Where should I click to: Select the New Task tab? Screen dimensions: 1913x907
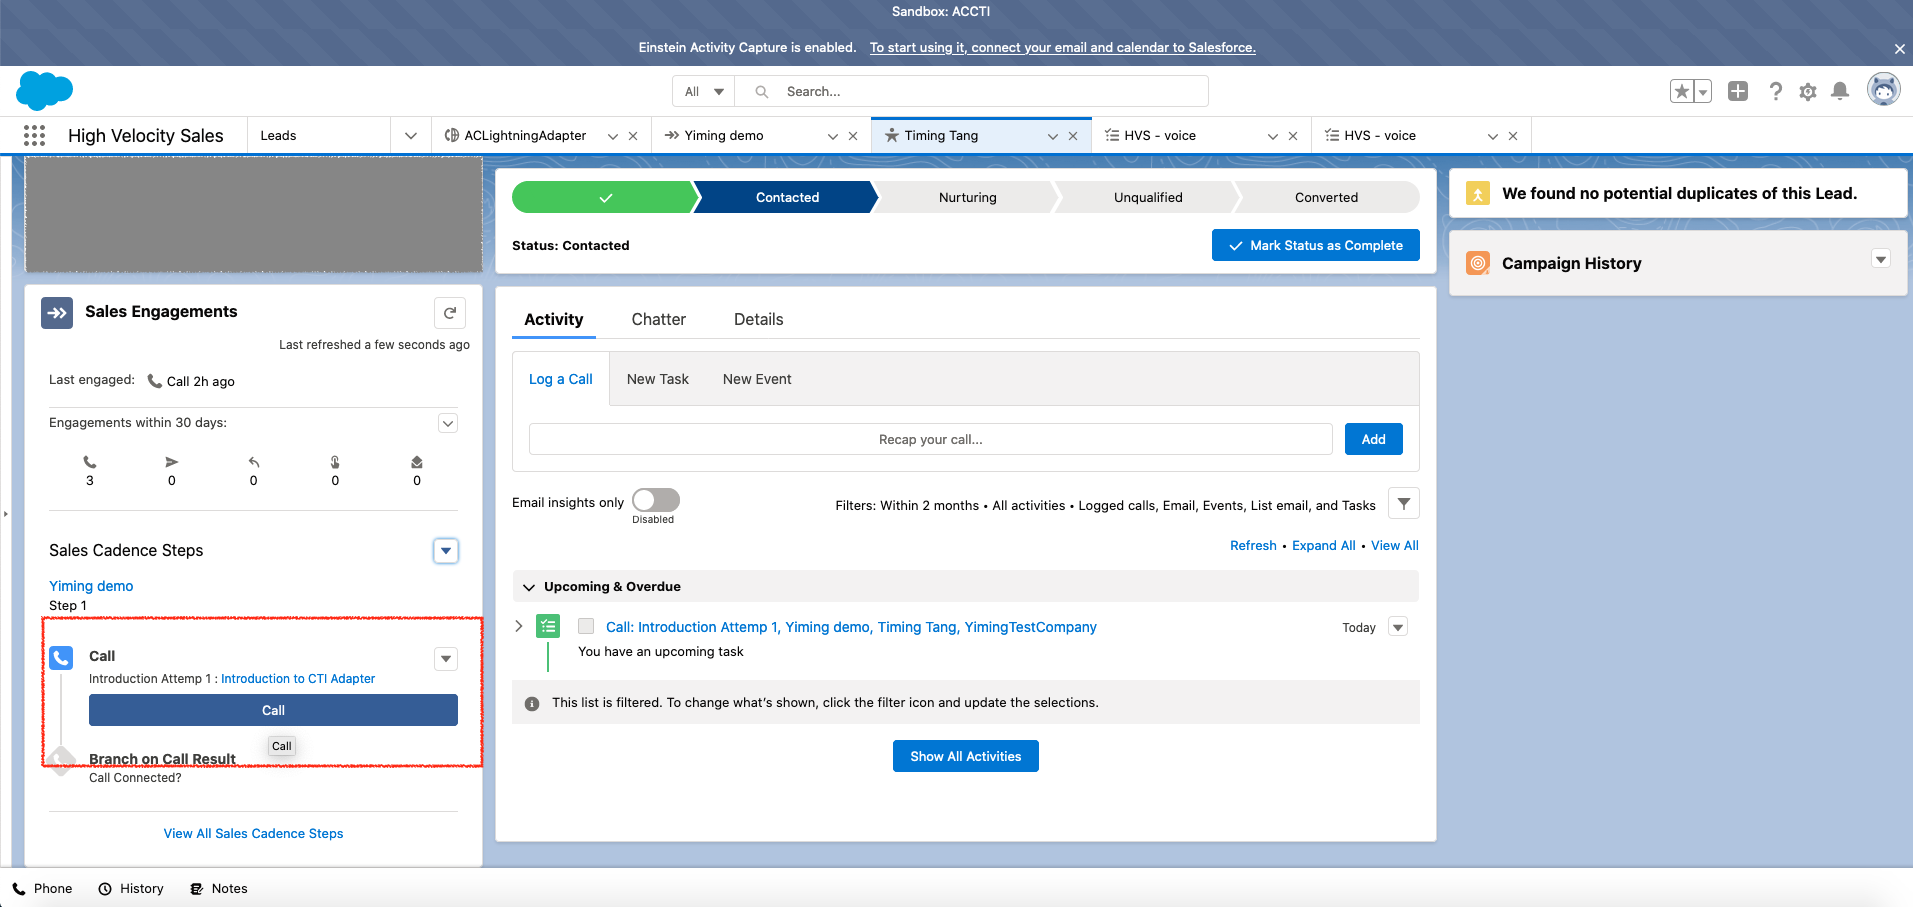658,379
